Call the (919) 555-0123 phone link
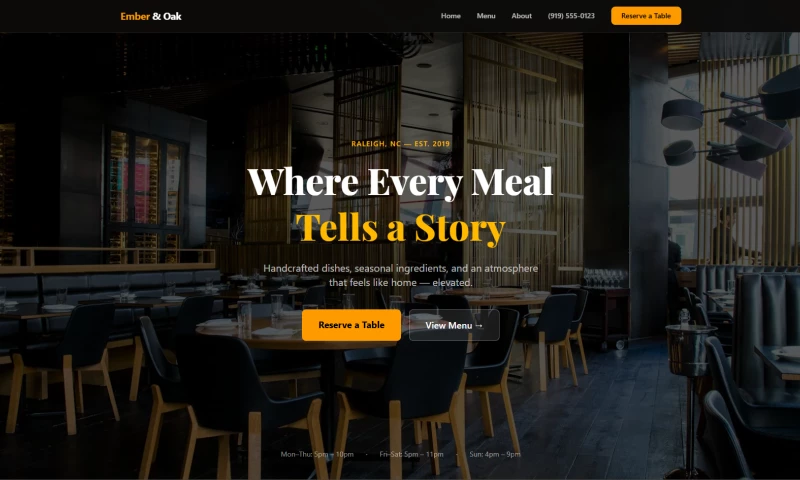This screenshot has width=800, height=480. [x=571, y=16]
